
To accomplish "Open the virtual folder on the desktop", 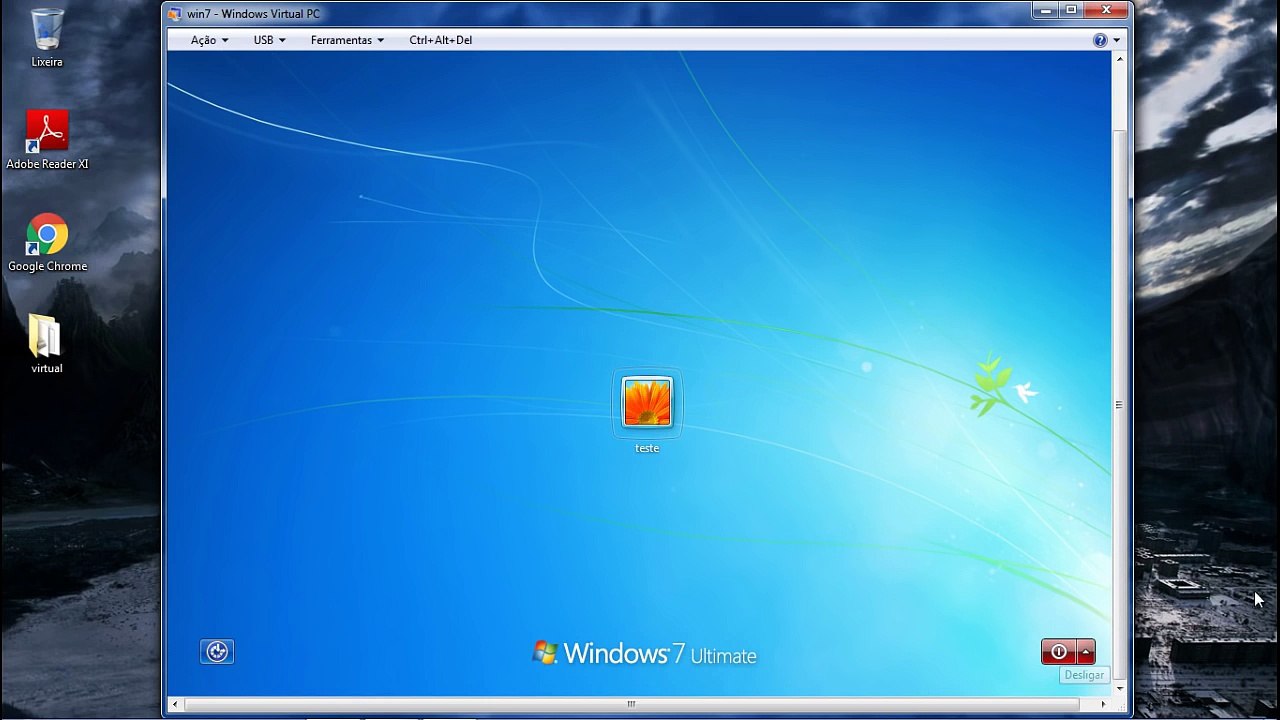I will 47,344.
